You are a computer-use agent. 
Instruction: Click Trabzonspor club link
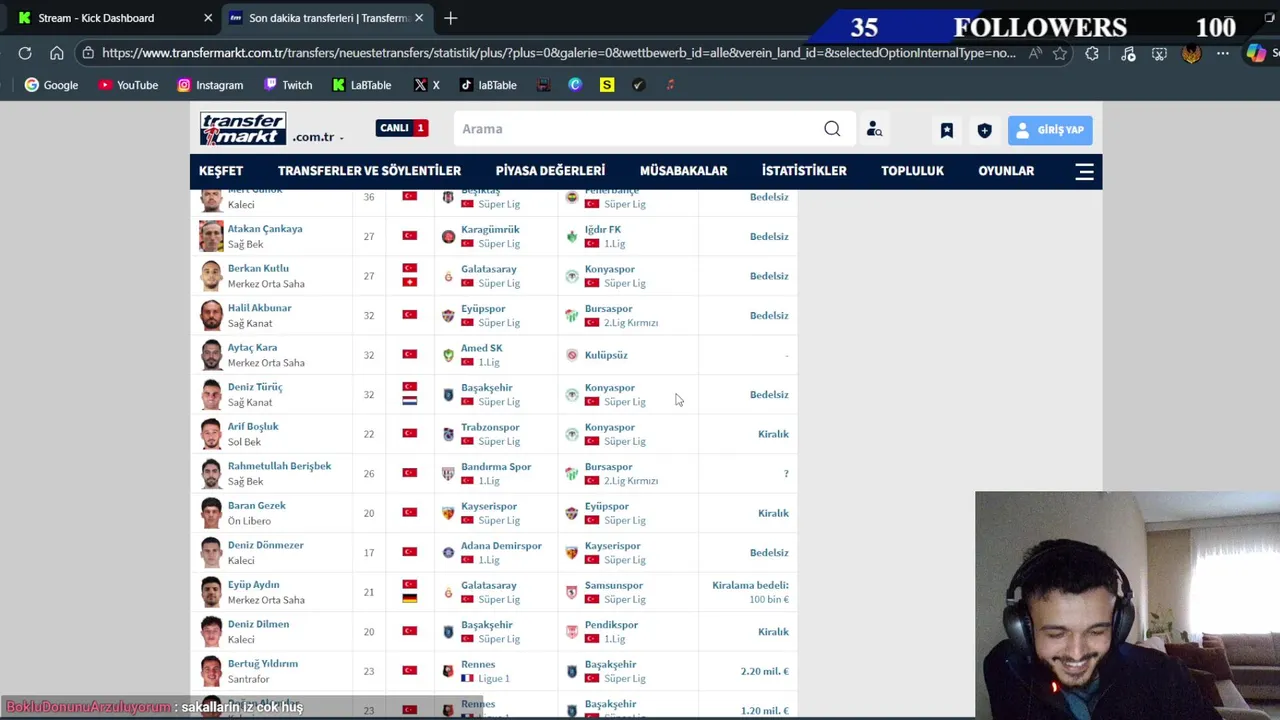point(490,427)
